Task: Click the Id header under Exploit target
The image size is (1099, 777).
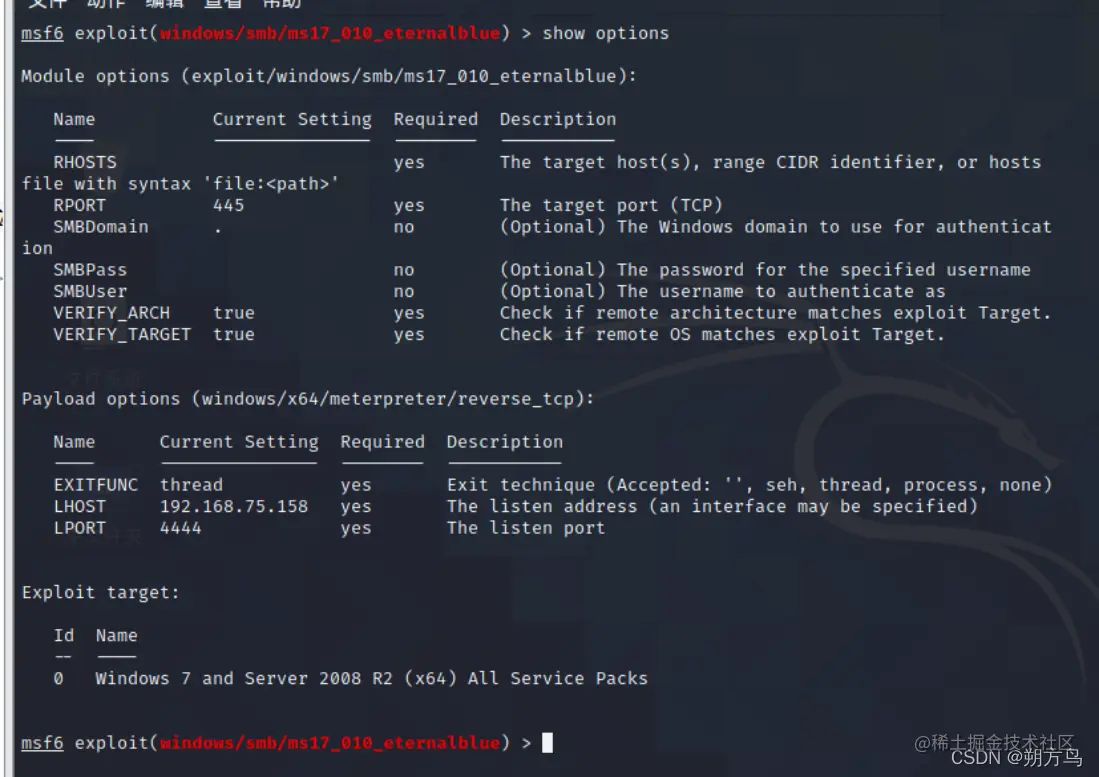Action: pos(64,635)
